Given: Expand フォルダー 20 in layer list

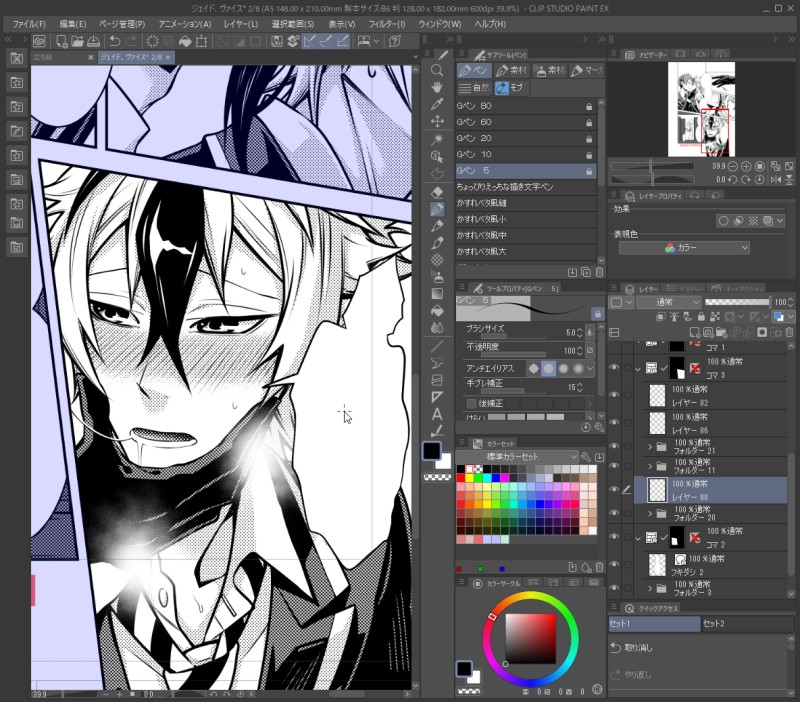Looking at the screenshot, I should (650, 513).
